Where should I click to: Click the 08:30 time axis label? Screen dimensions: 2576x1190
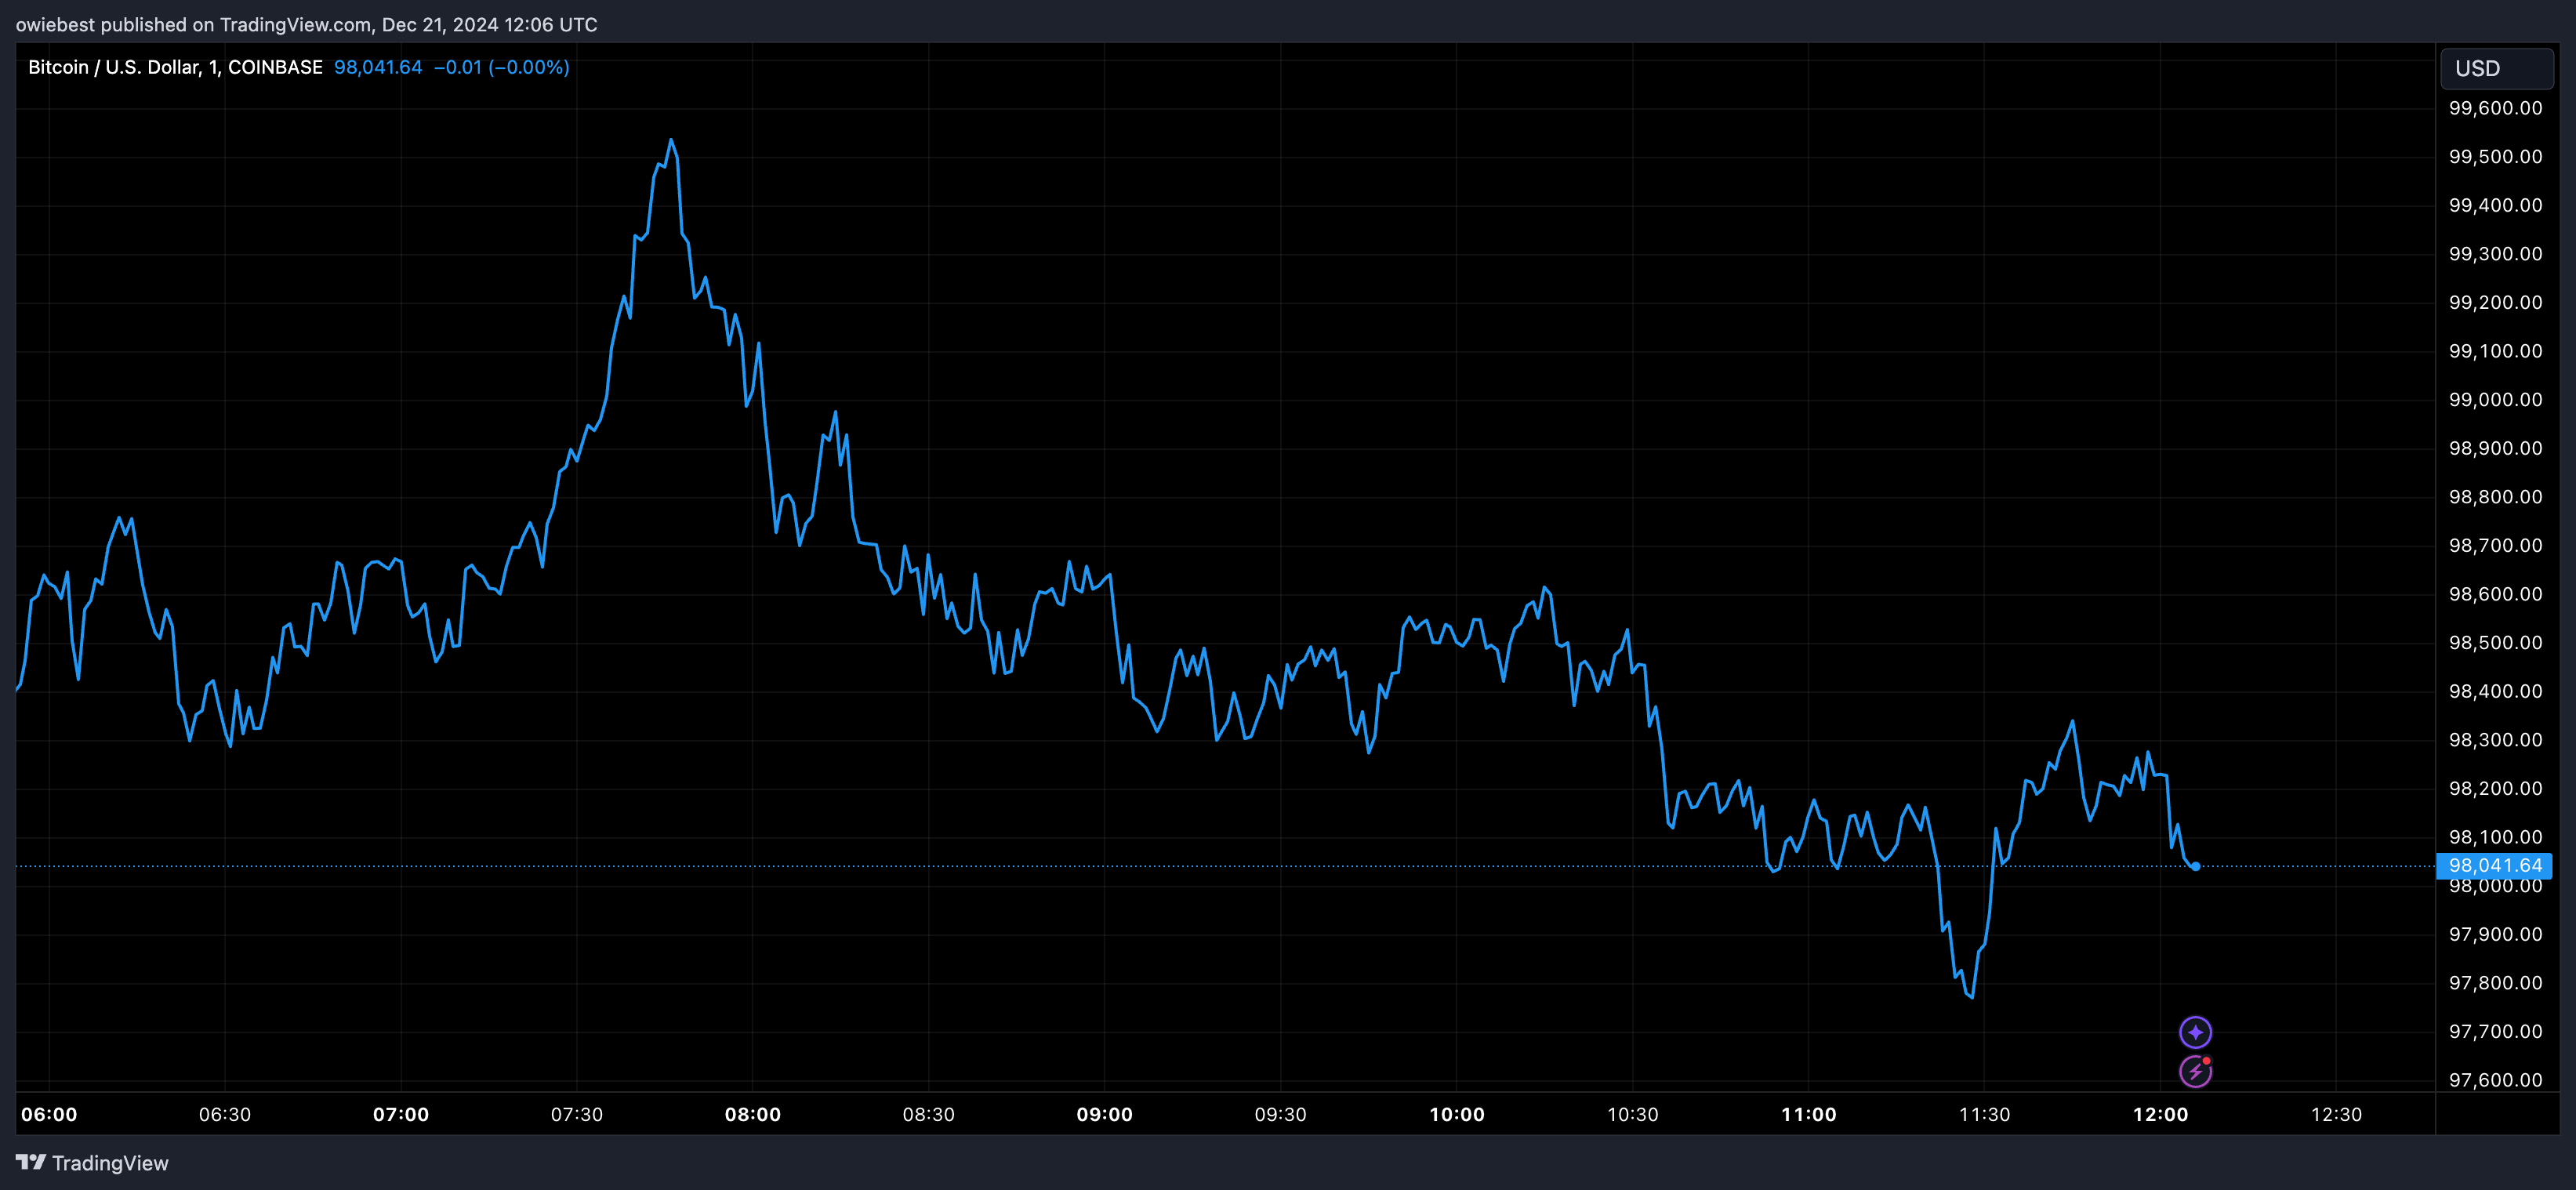coord(929,1114)
